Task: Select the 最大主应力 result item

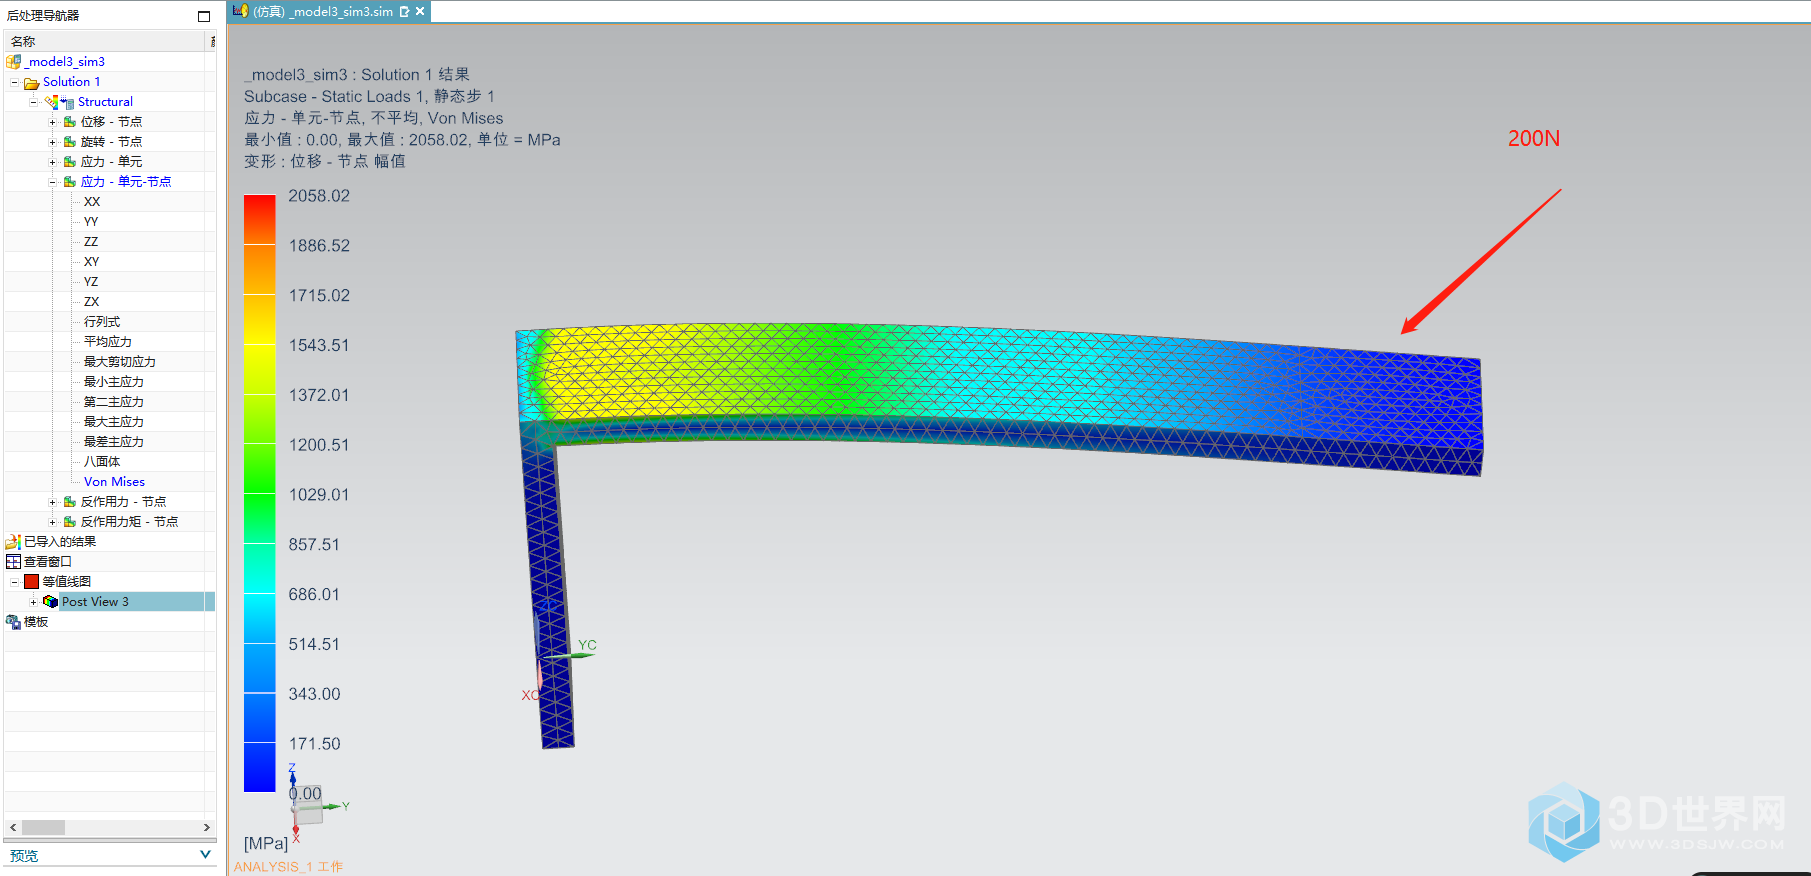Action: coord(114,422)
